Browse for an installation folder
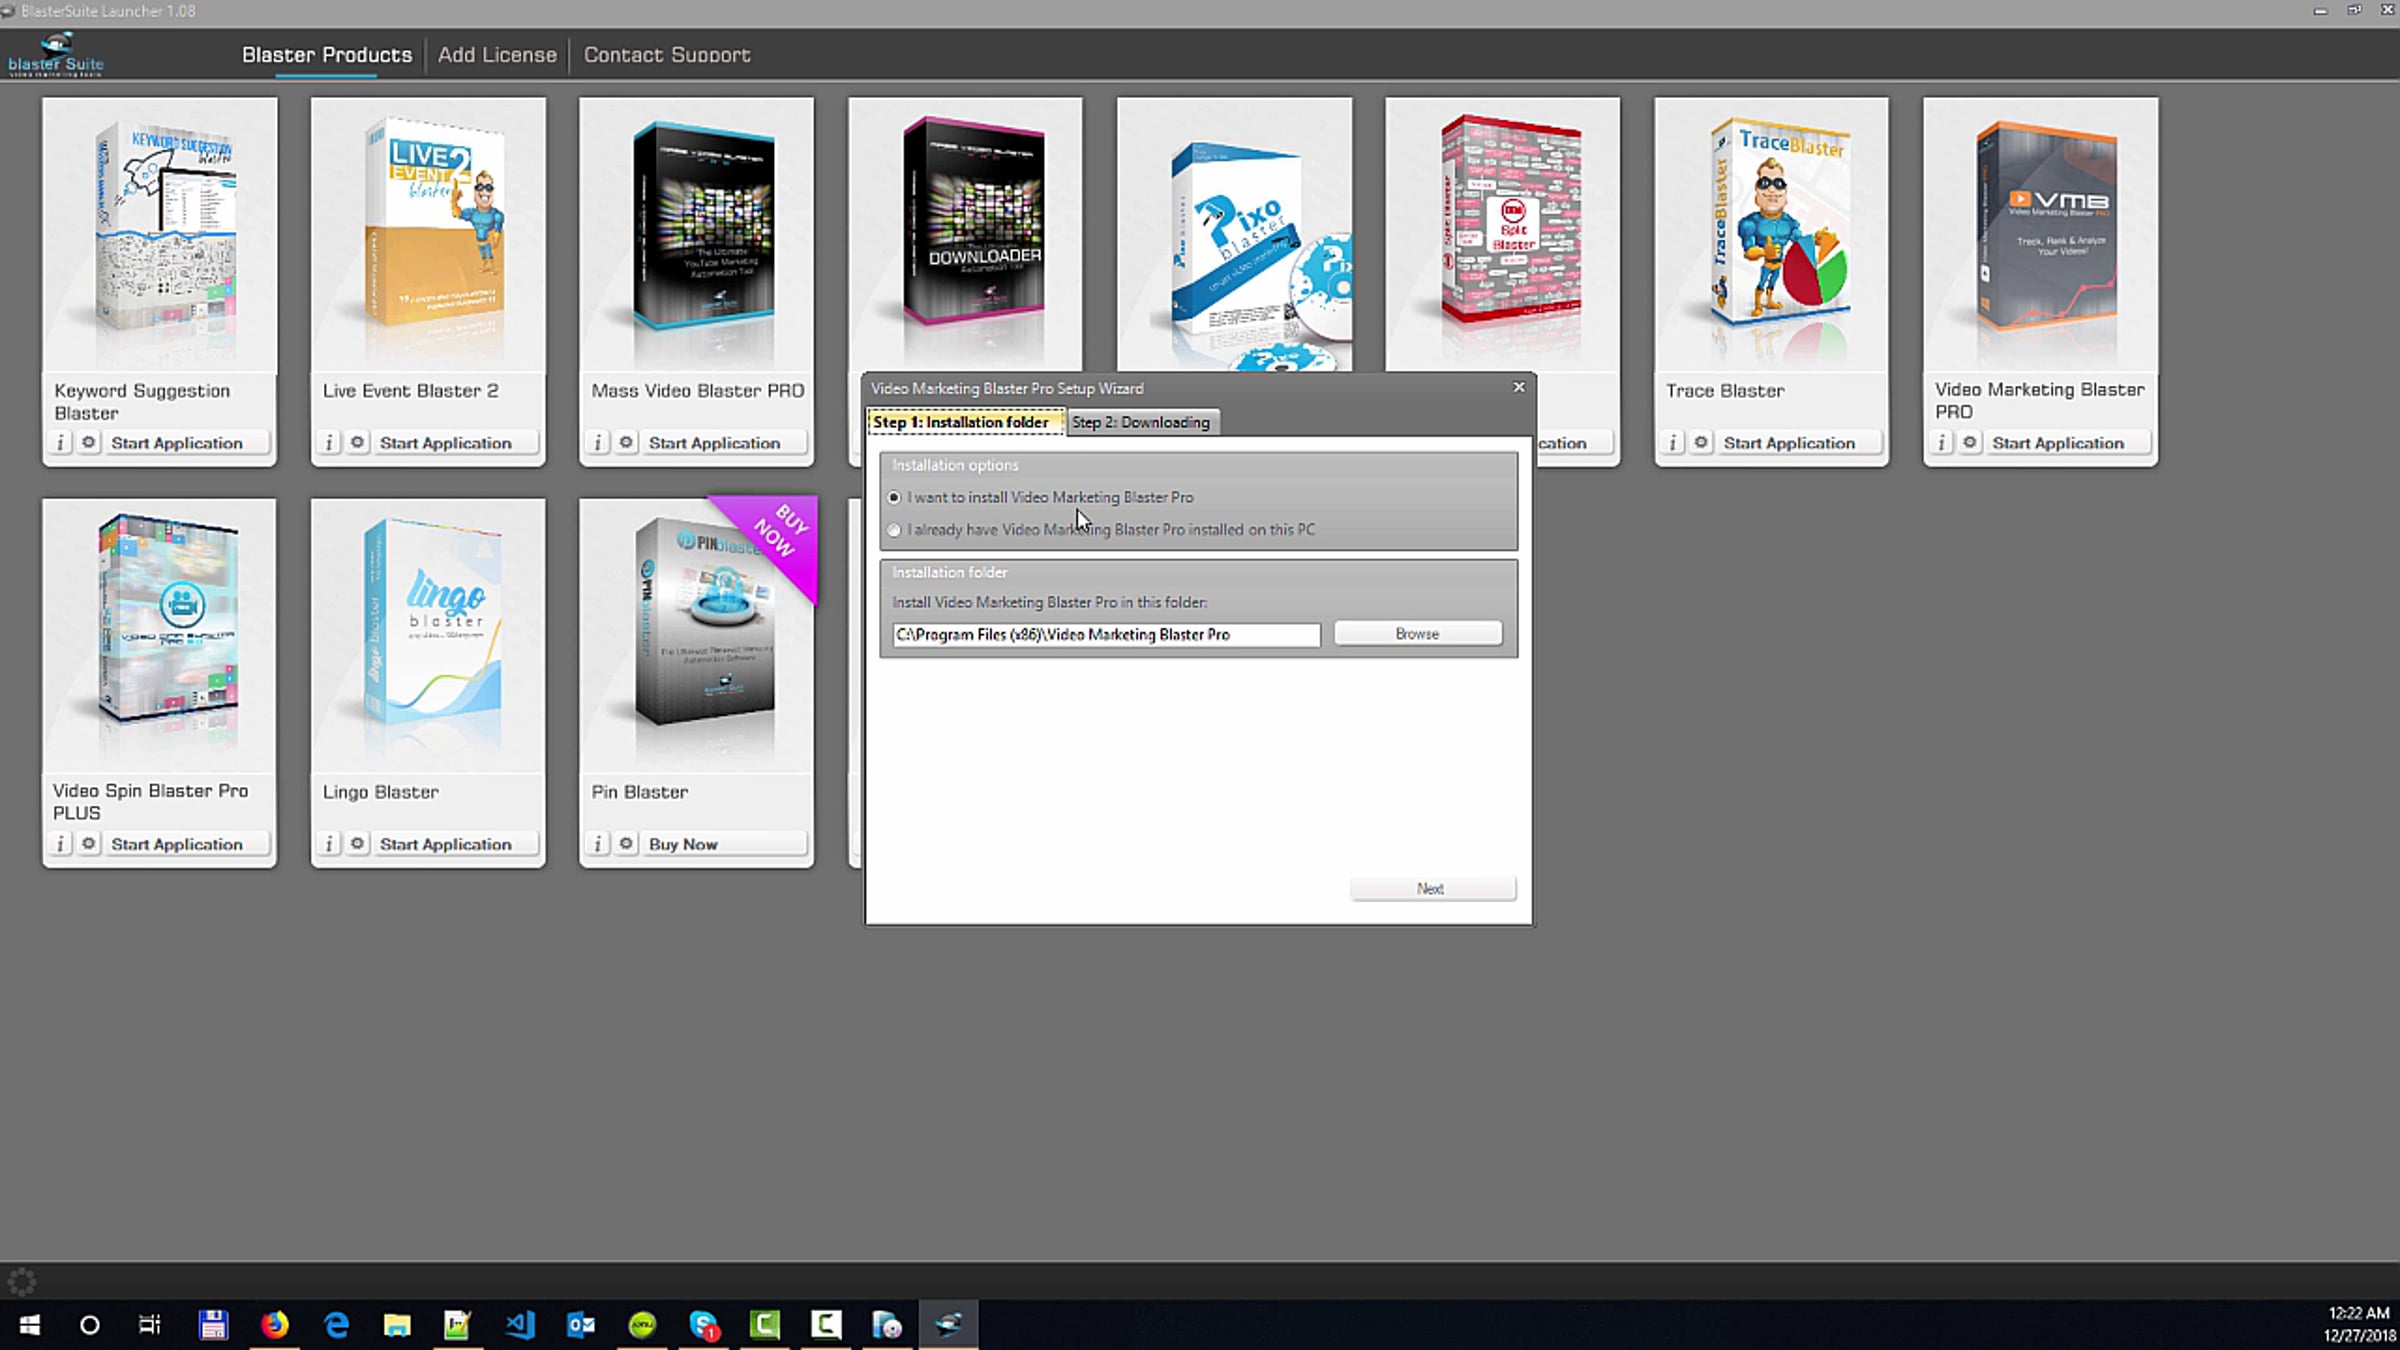Screen dimensions: 2400x1350 [x=1418, y=634]
